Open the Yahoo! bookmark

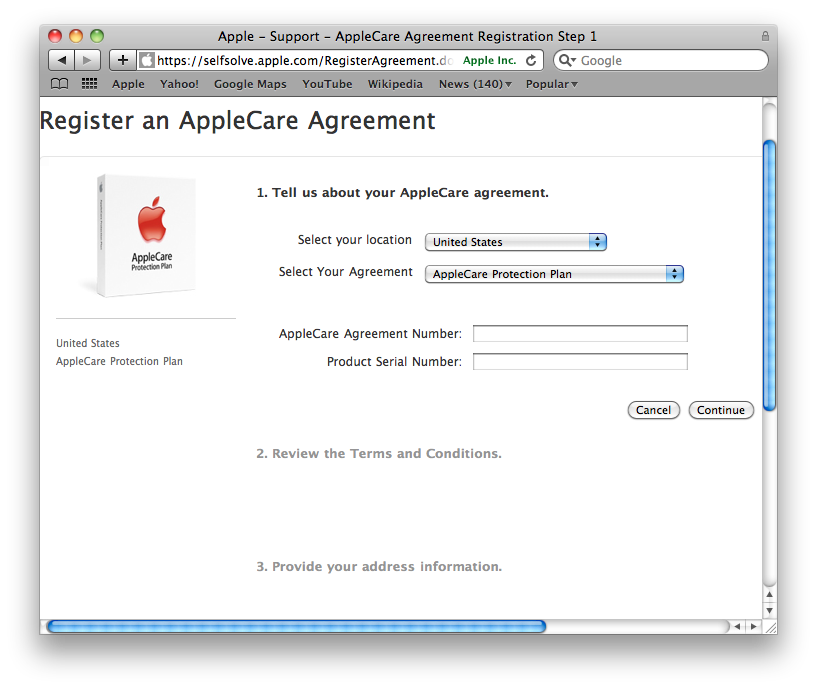179,84
